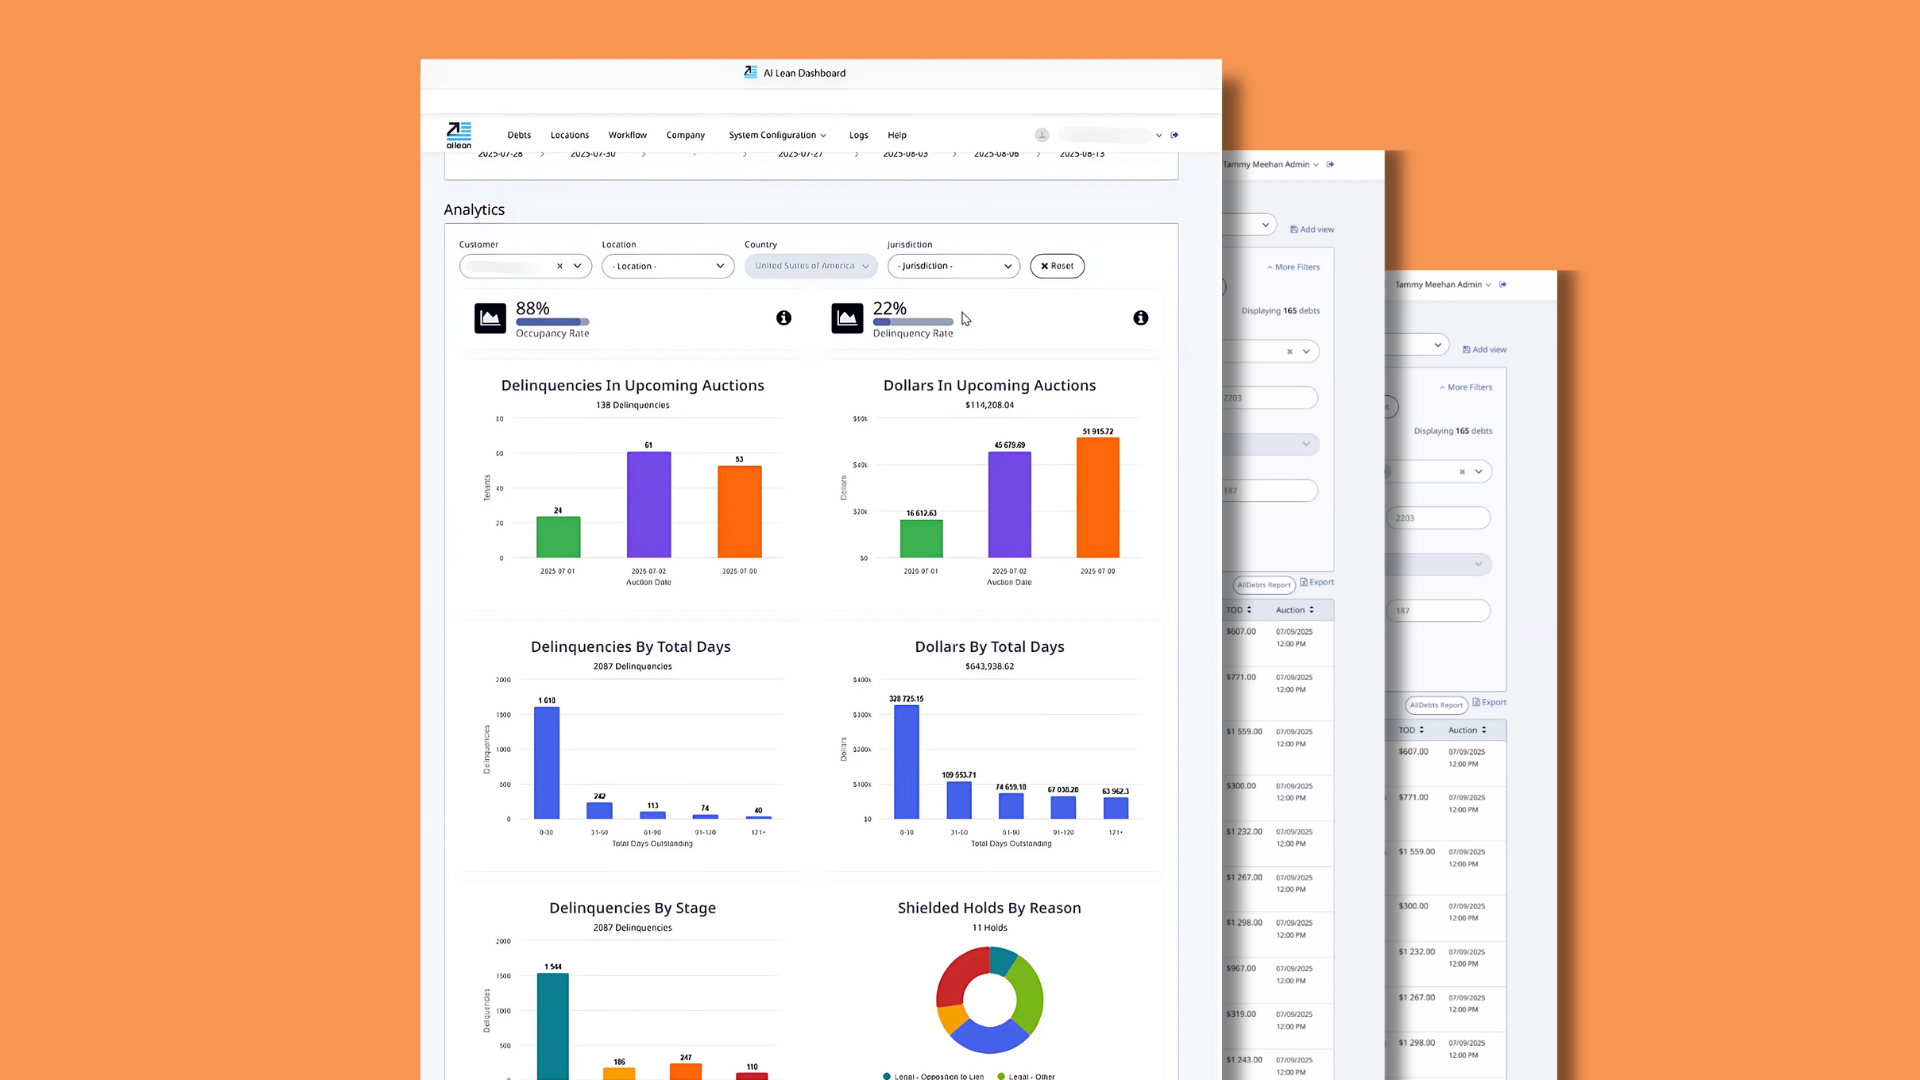The height and width of the screenshot is (1080, 1920).
Task: Click the orange 2025-07-09 bar in Dollars chart
Action: 1097,498
